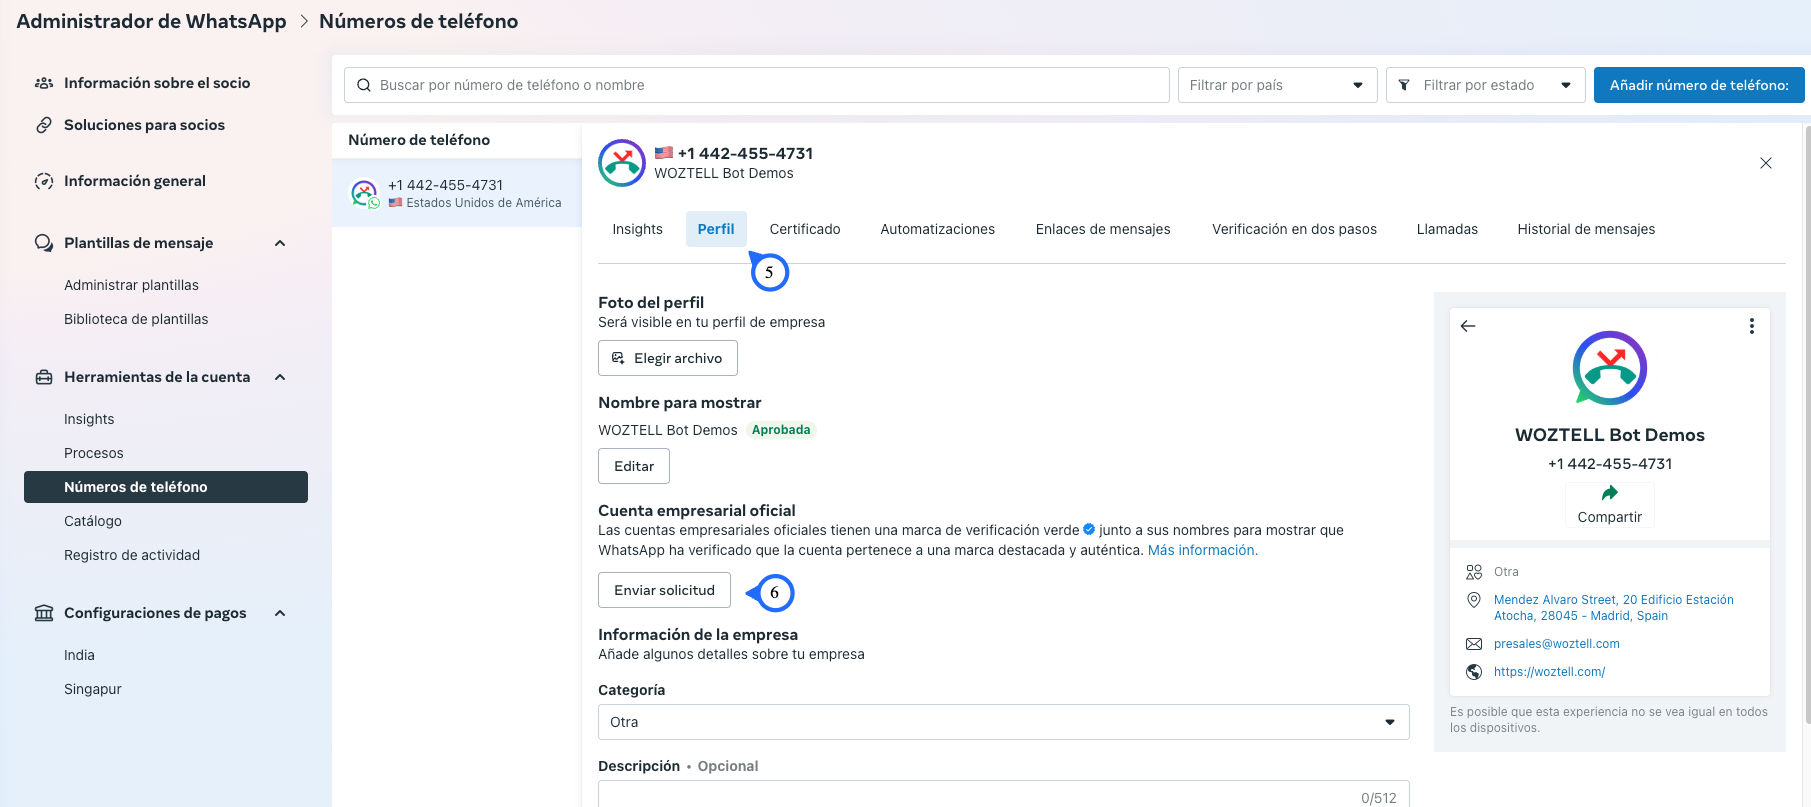Viewport: 1811px width, 807px height.
Task: Open the Más información link
Action: (x=1203, y=550)
